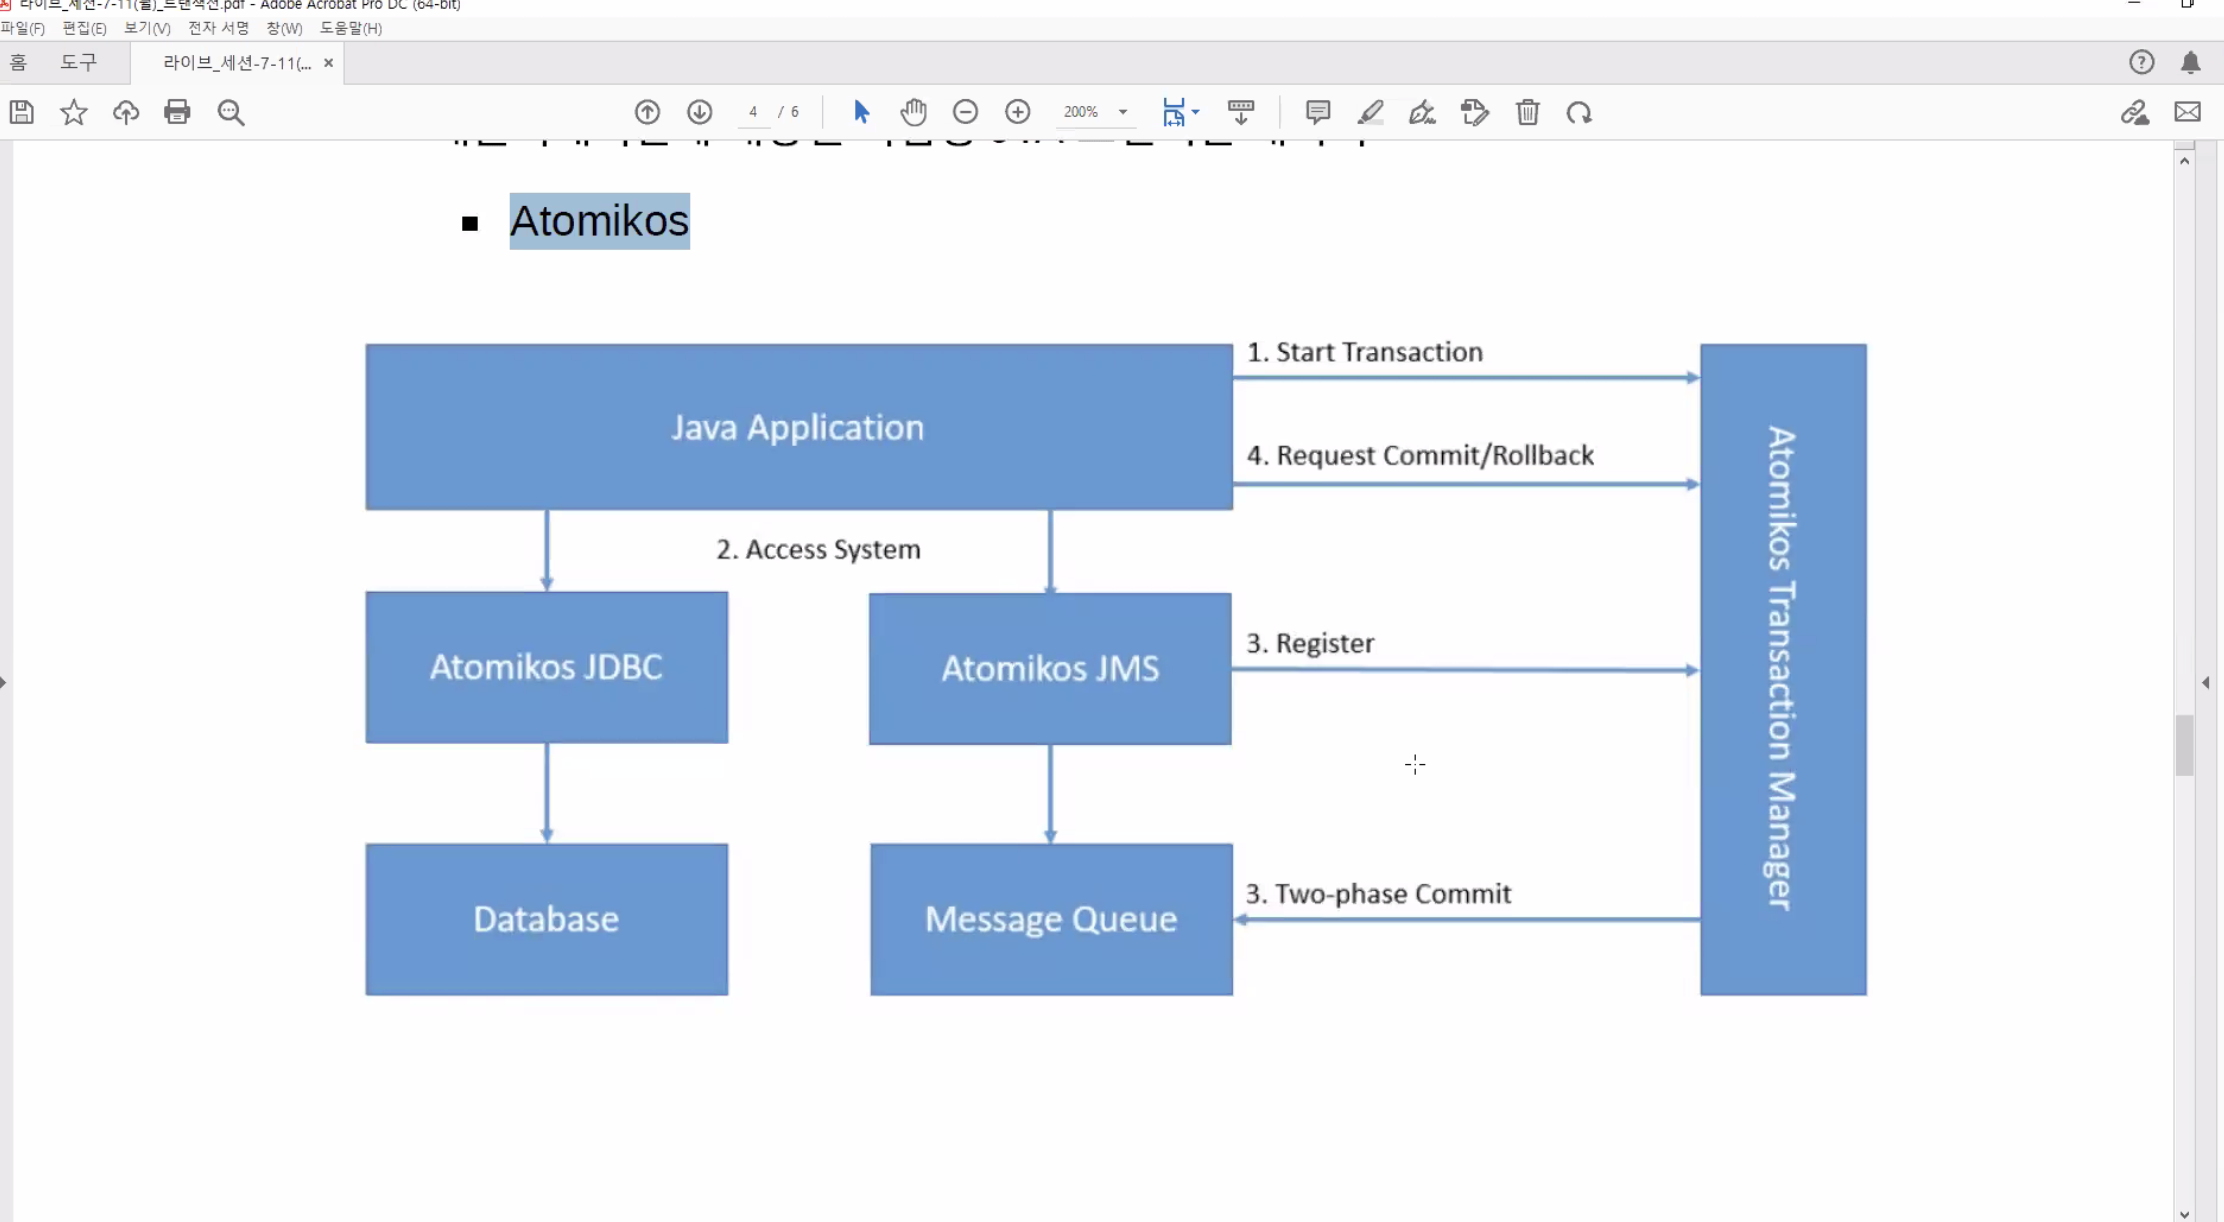This screenshot has width=2224, height=1222.
Task: Open the Find text search tool
Action: (231, 112)
